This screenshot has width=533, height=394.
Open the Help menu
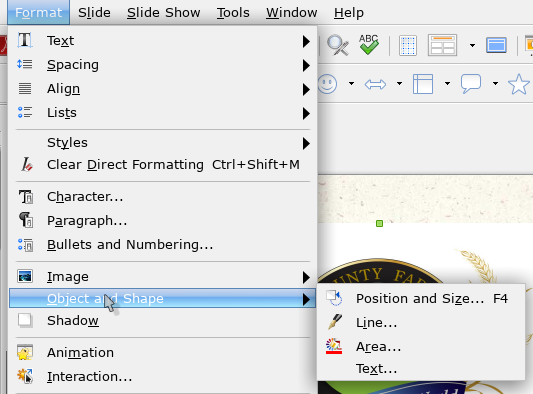349,13
